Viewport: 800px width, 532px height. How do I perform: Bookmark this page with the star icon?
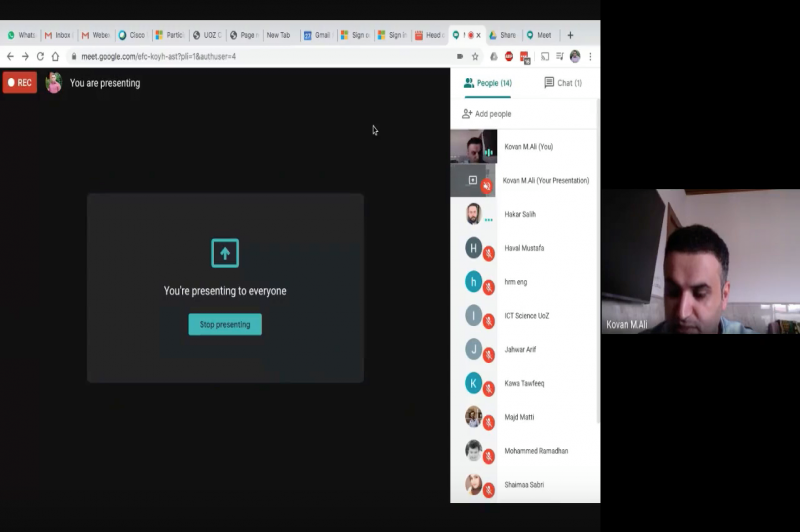475,57
